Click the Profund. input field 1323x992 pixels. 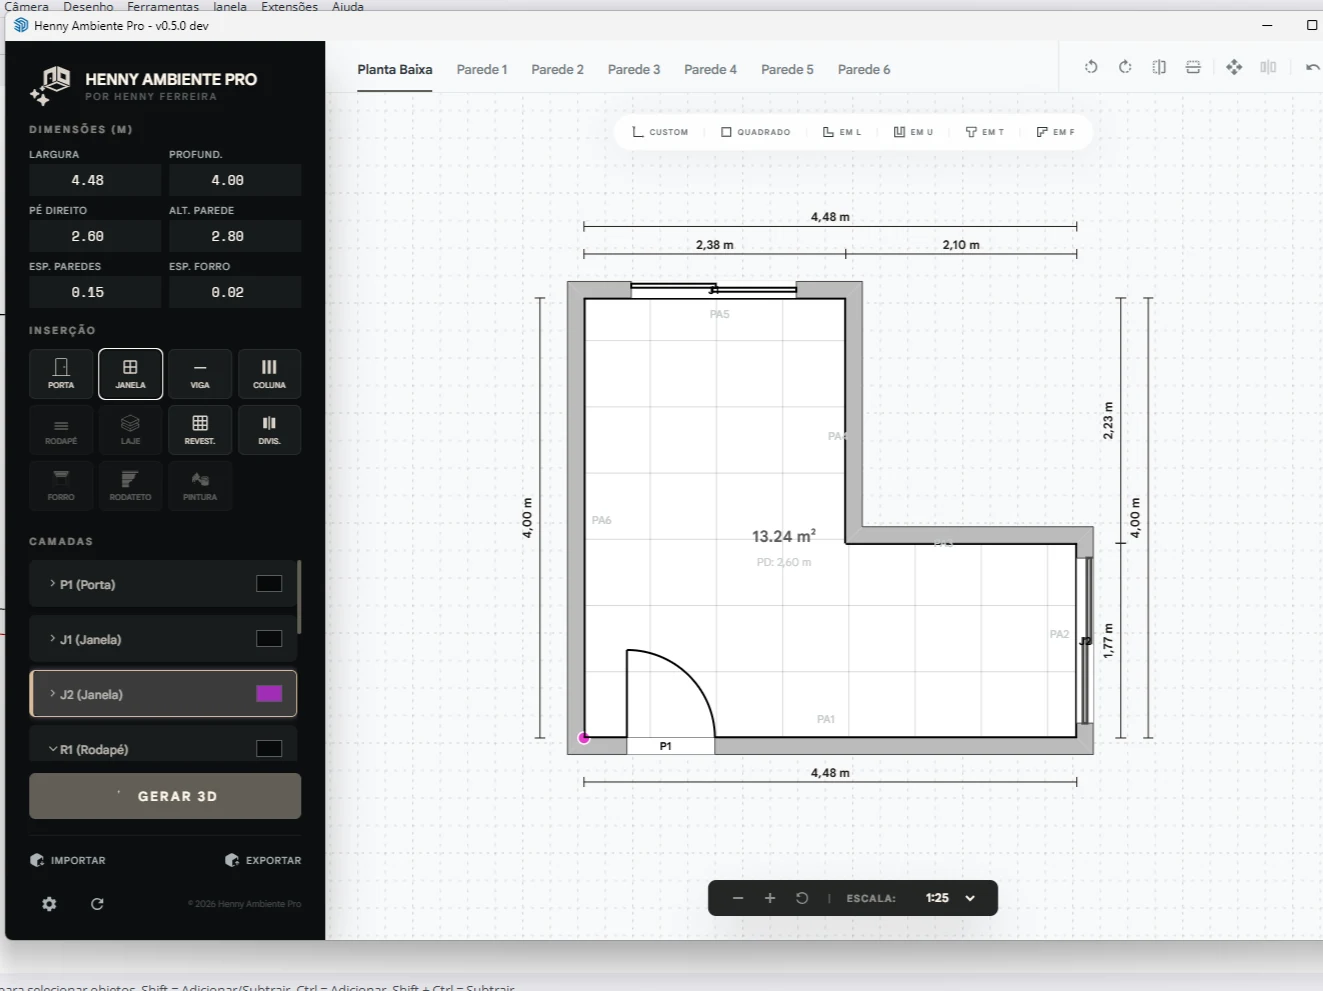click(235, 180)
